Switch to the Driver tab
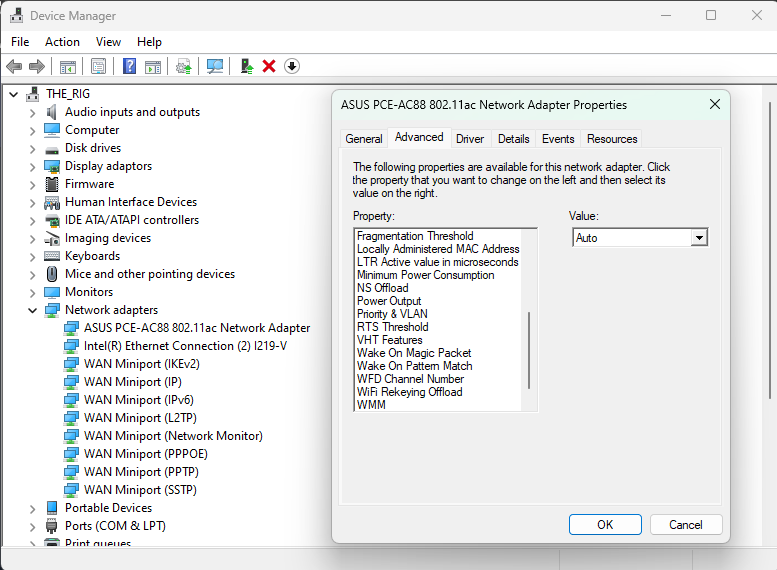The width and height of the screenshot is (777, 570). (470, 139)
